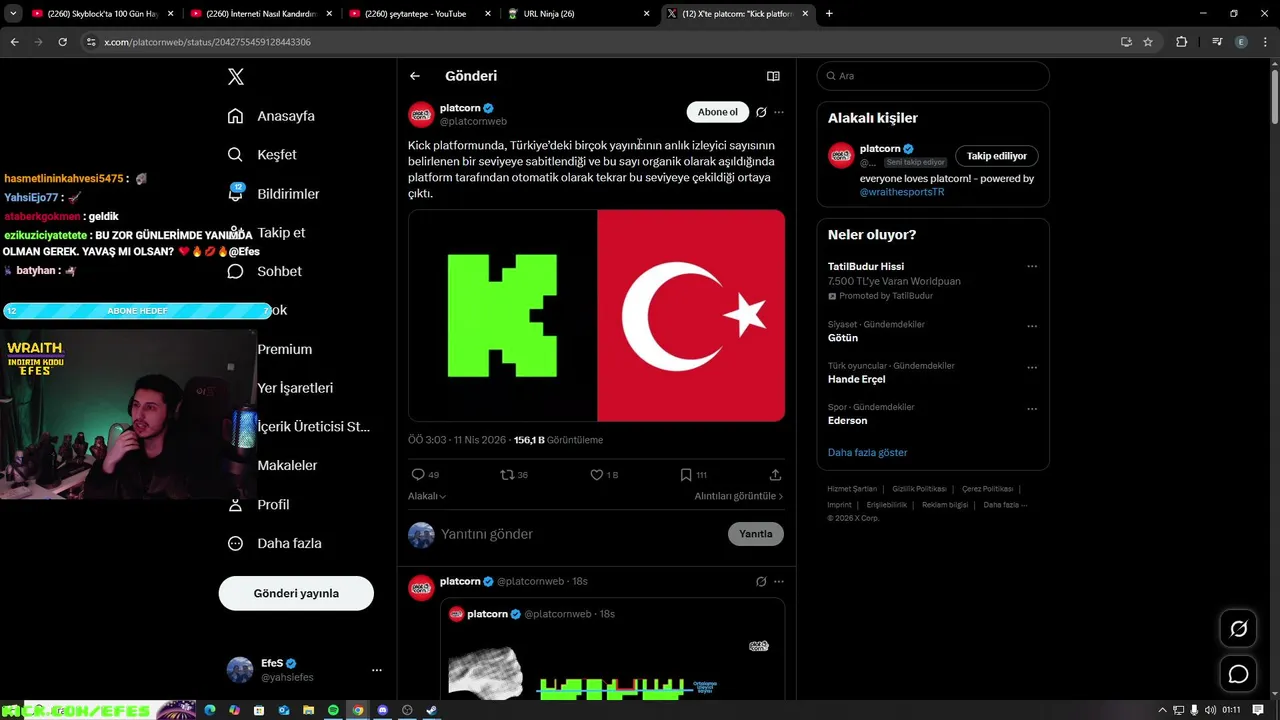Click the Abone ol subscribe button
Image resolution: width=1280 pixels, height=720 pixels.
718,112
